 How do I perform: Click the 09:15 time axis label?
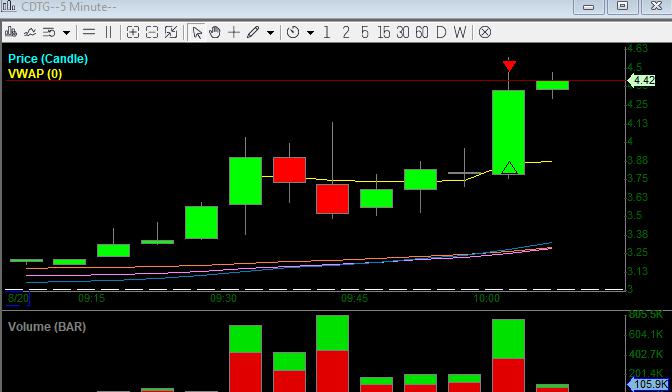(91, 298)
